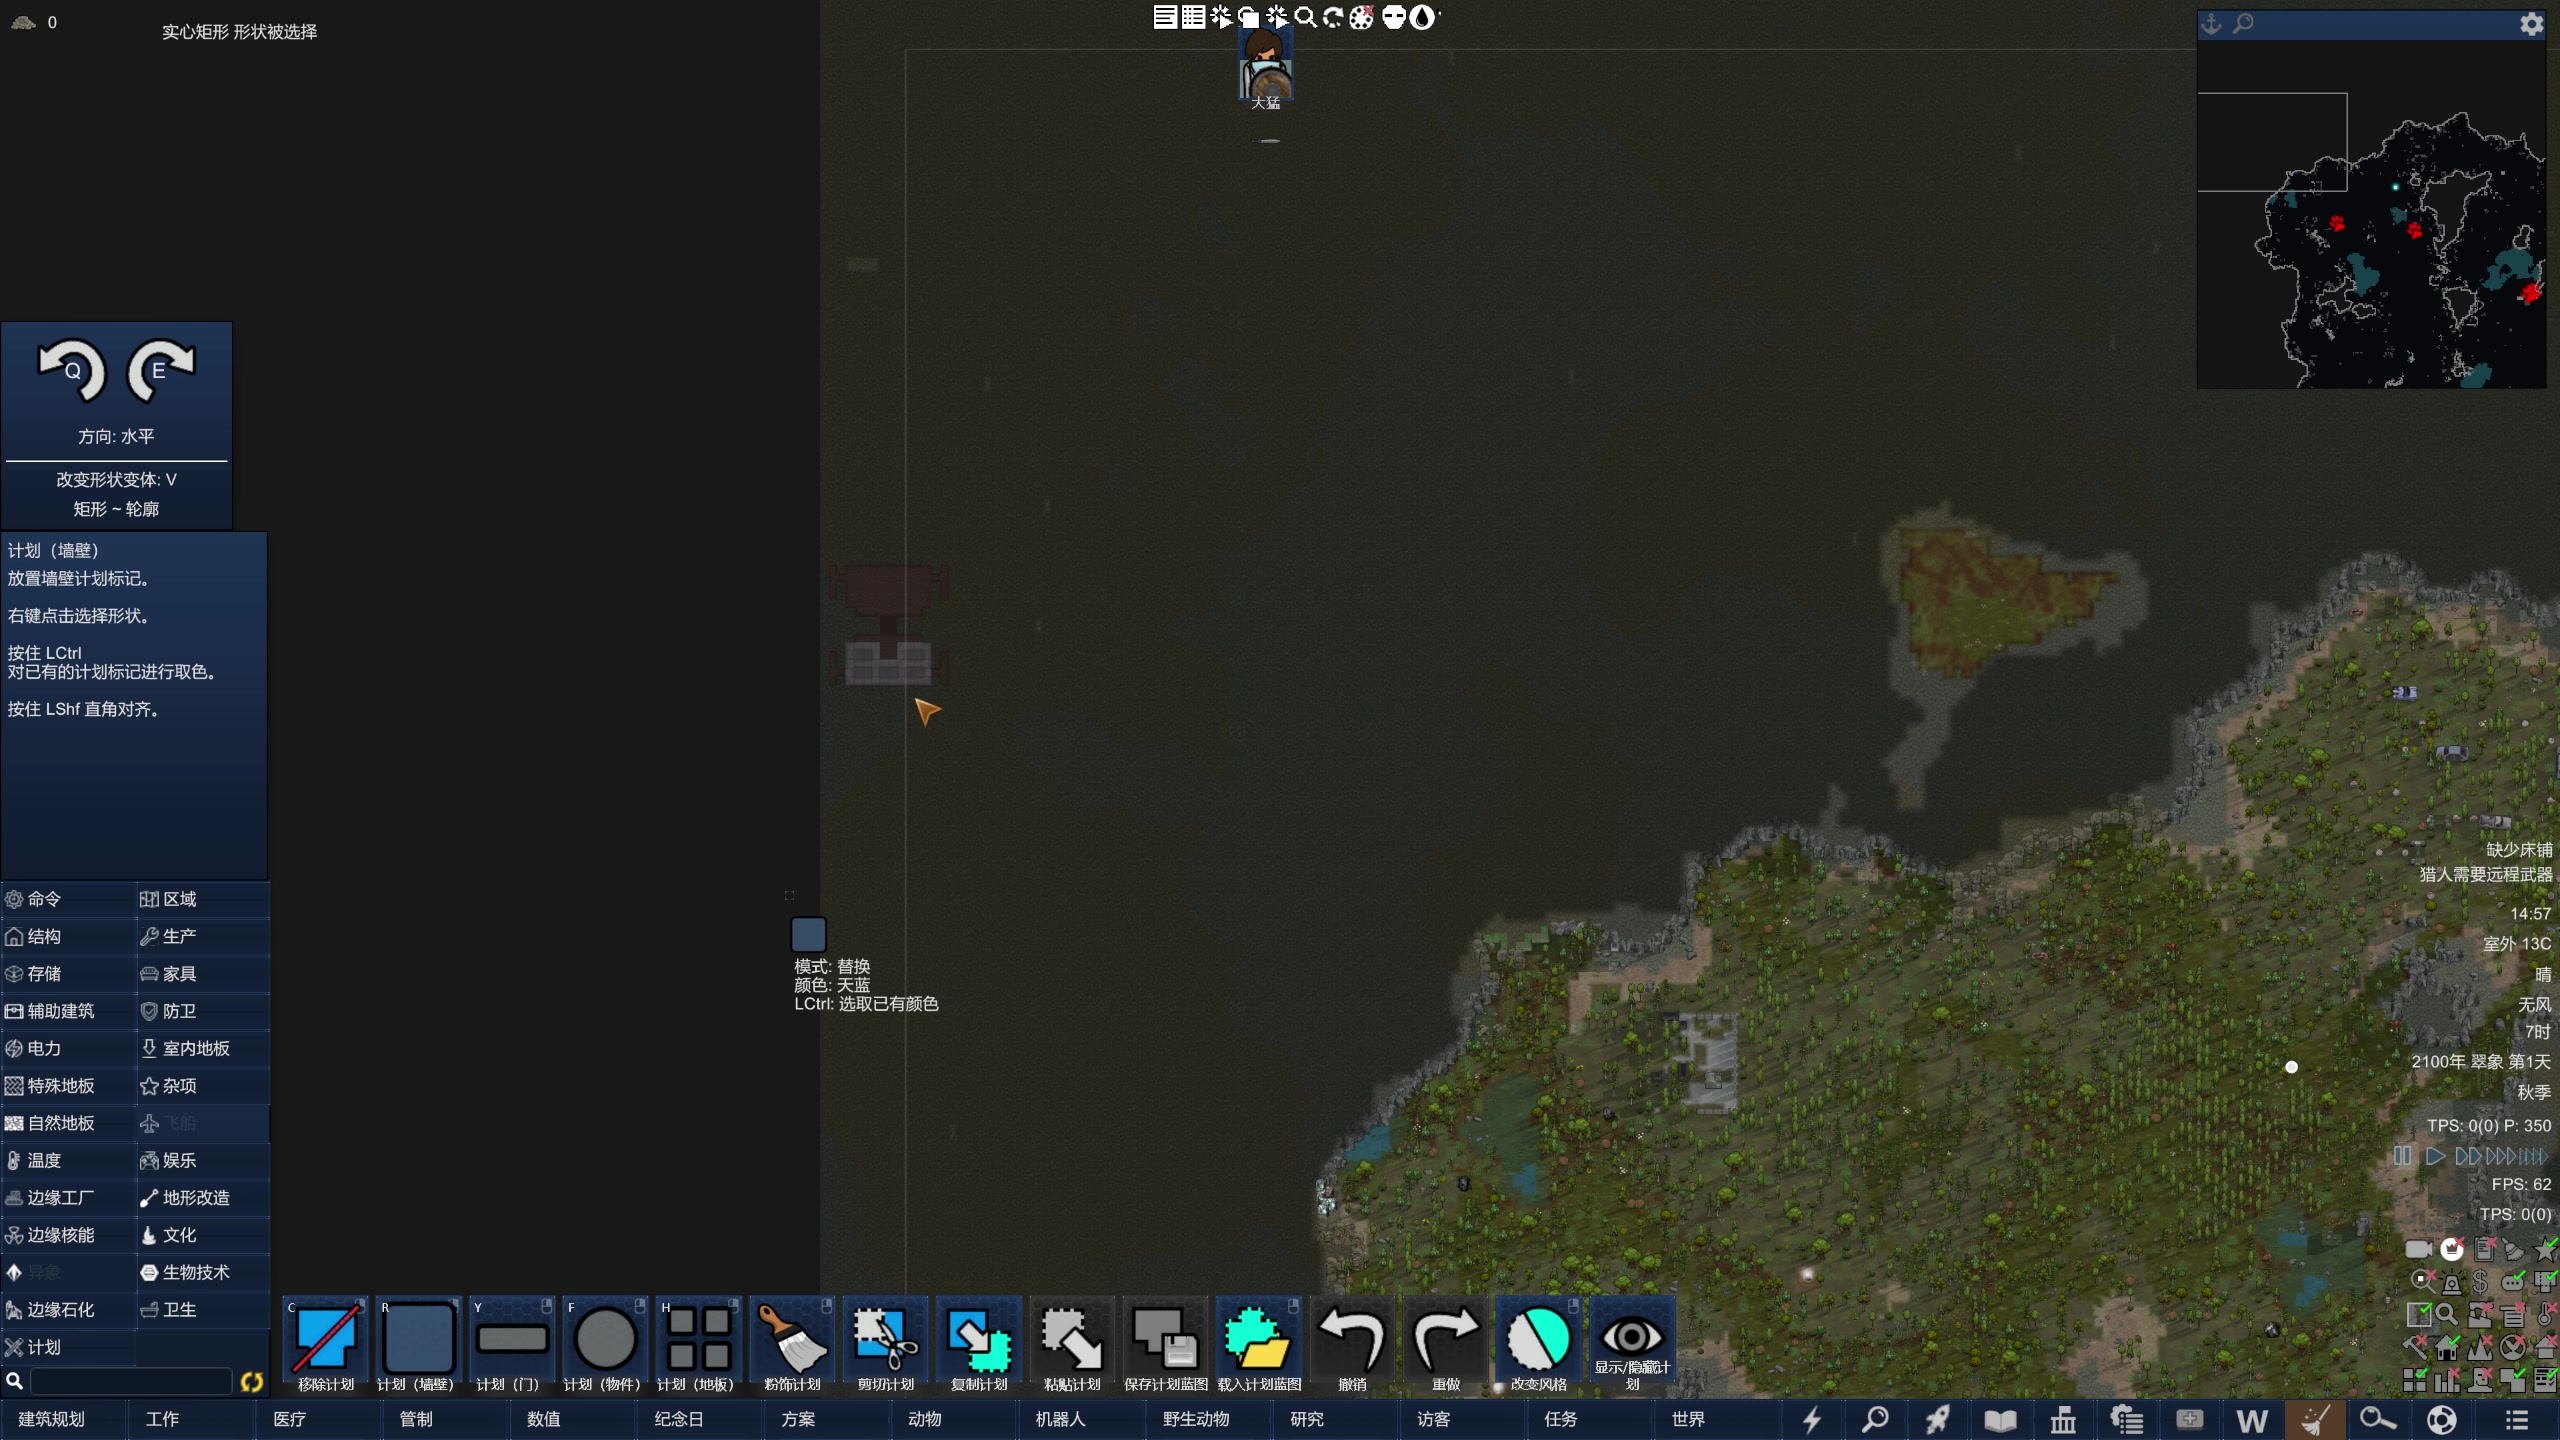Click the dollar sign icon
Screen dimensions: 2560x1440
(2481, 1282)
